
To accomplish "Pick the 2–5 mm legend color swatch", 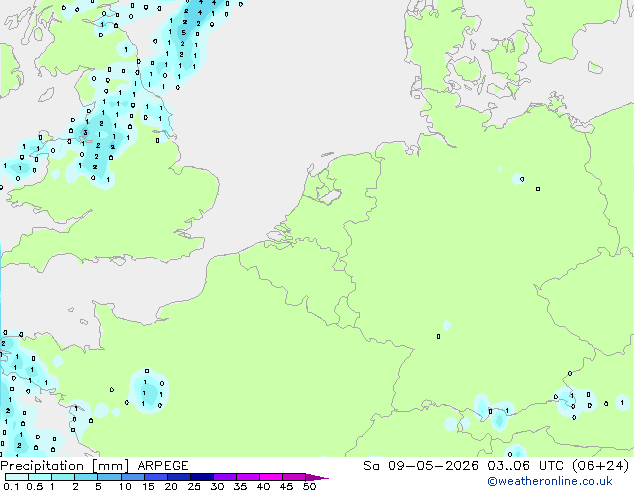I will [x=86, y=477].
